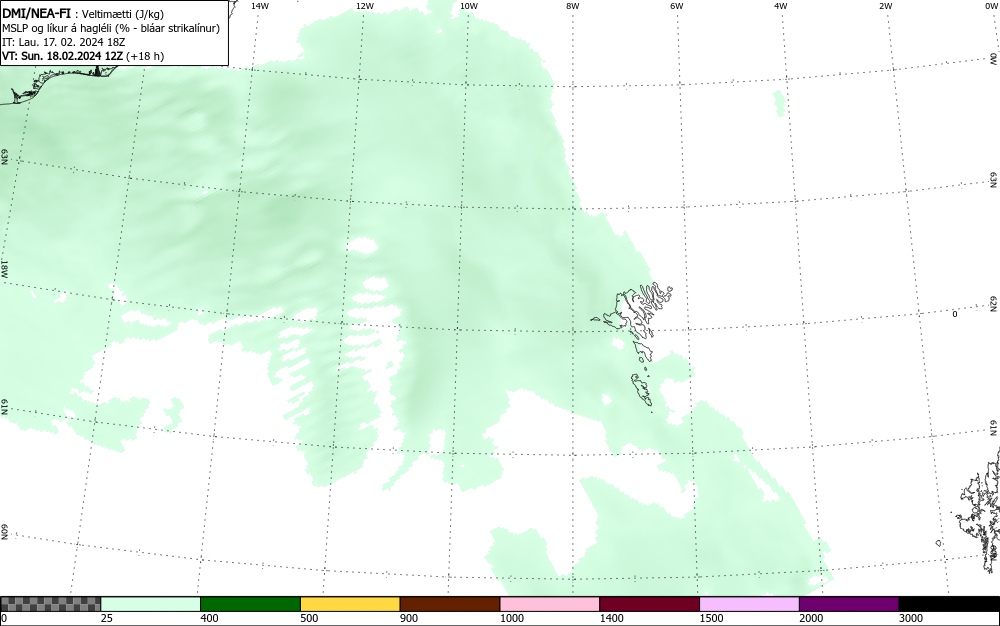Click the light violet 1500–2000 legend swatch

tap(749, 604)
